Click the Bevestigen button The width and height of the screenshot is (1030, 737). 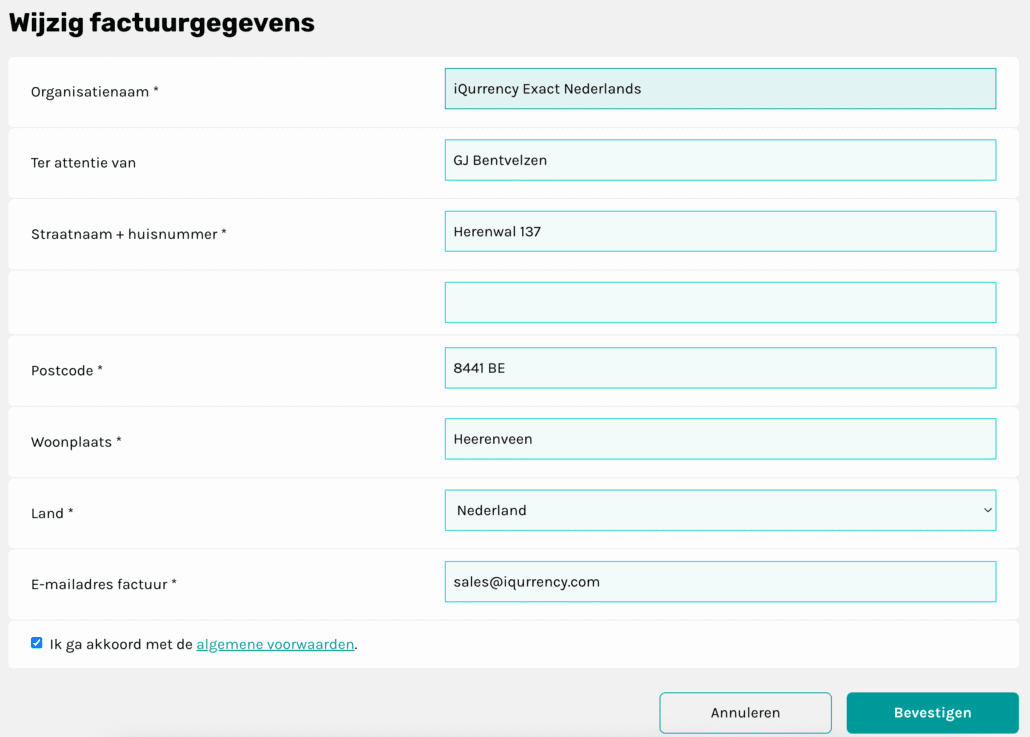pyautogui.click(x=931, y=712)
